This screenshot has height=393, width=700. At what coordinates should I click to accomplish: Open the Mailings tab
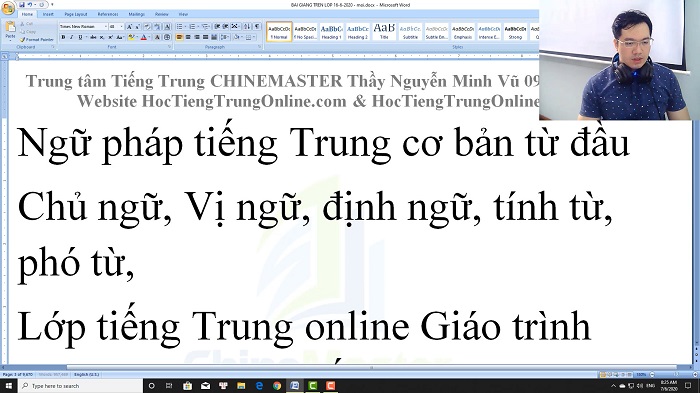(x=136, y=14)
